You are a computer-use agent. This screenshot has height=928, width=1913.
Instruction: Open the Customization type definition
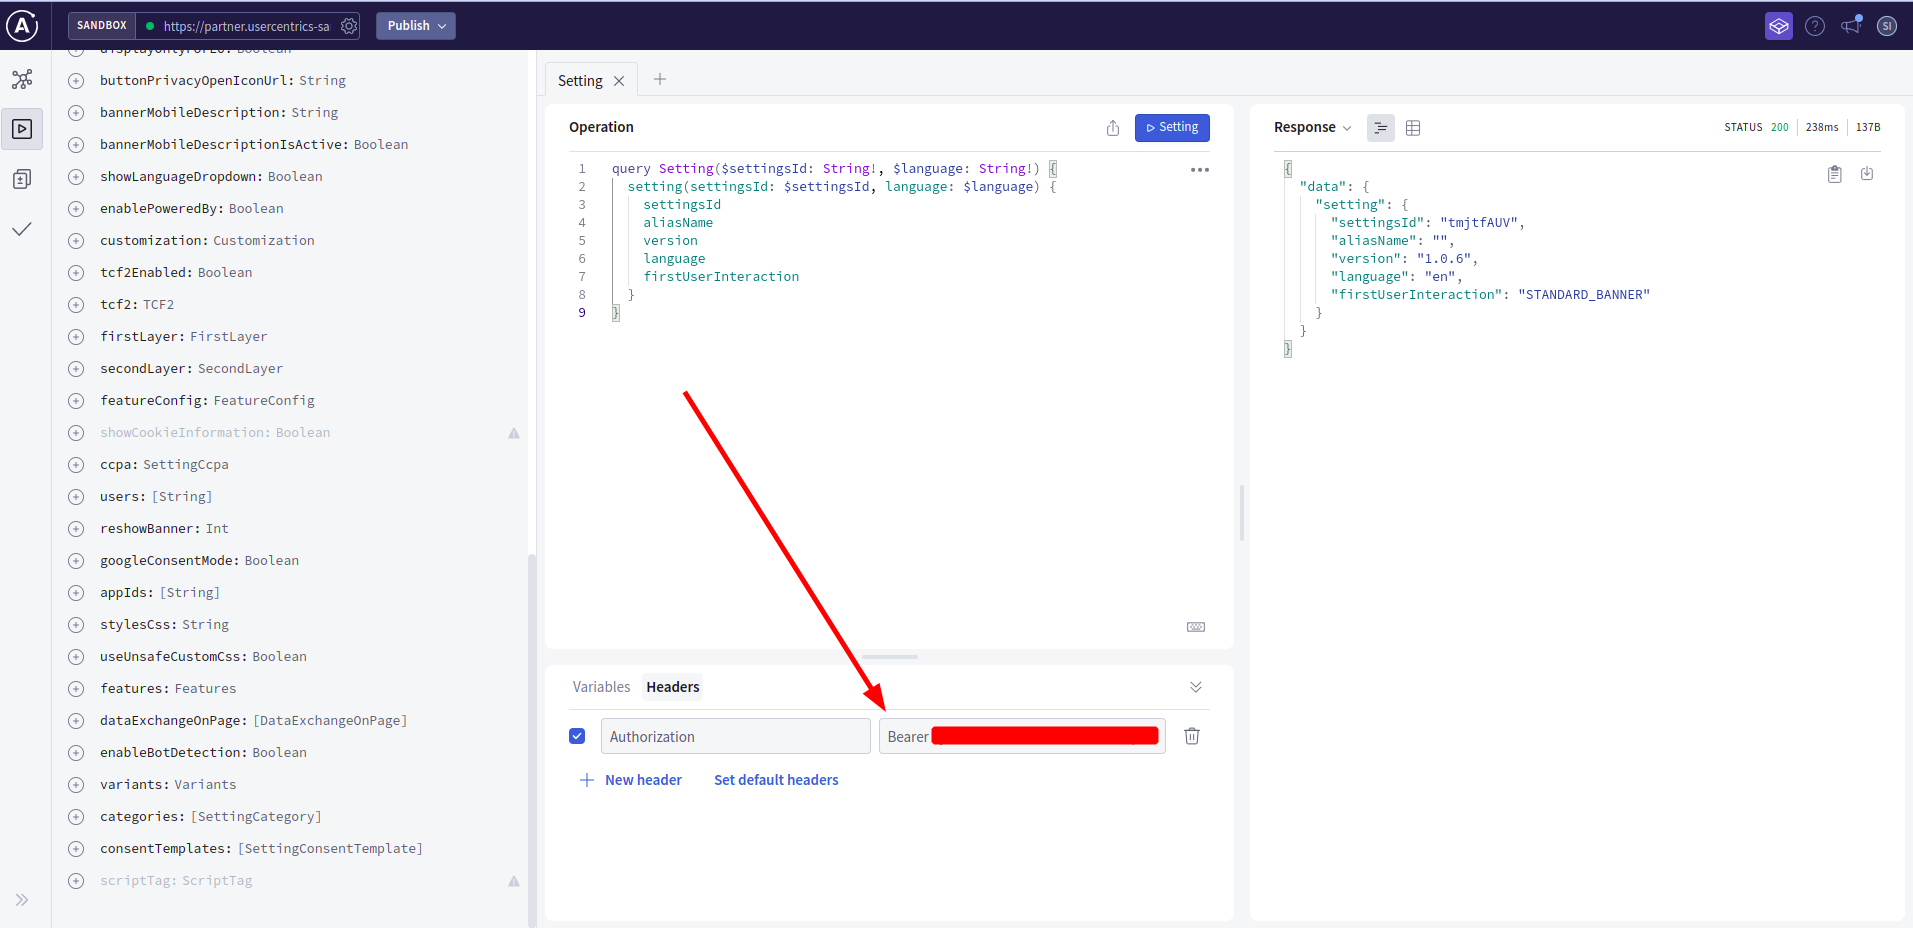[x=264, y=241]
